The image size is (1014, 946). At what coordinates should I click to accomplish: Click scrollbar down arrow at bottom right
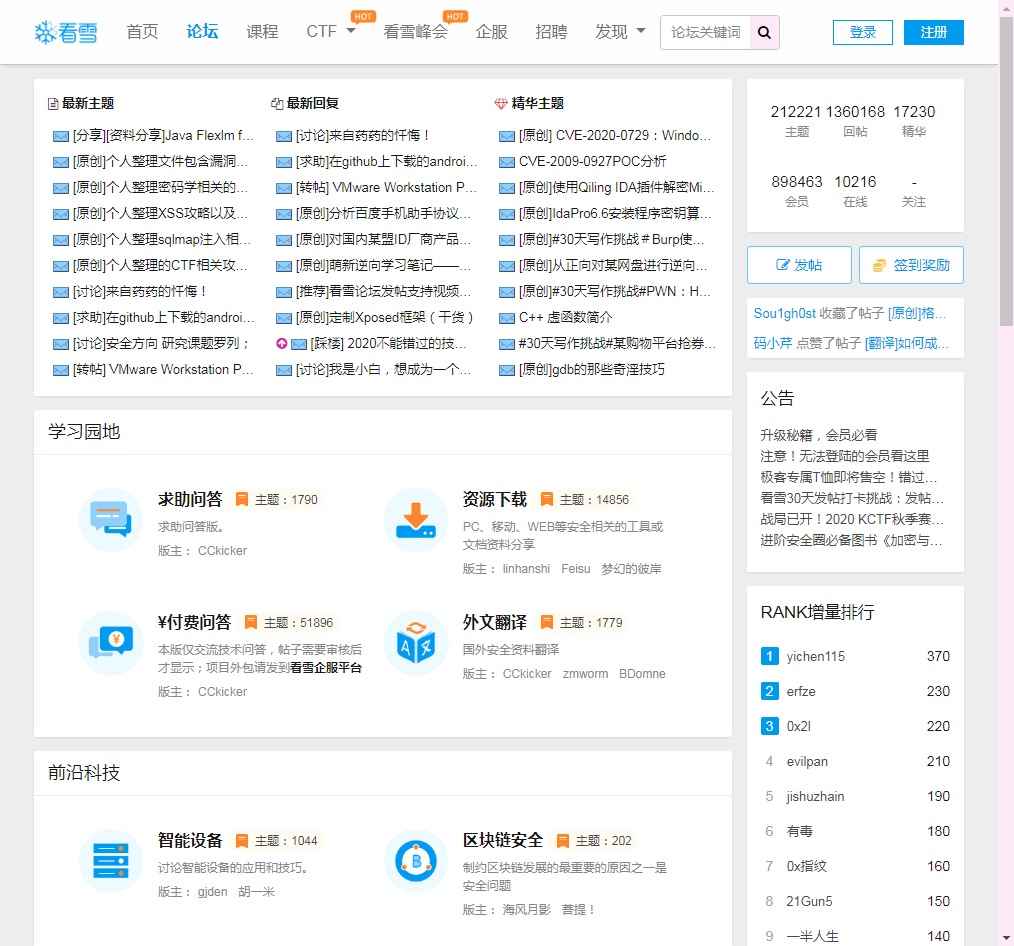pyautogui.click(x=1006, y=938)
